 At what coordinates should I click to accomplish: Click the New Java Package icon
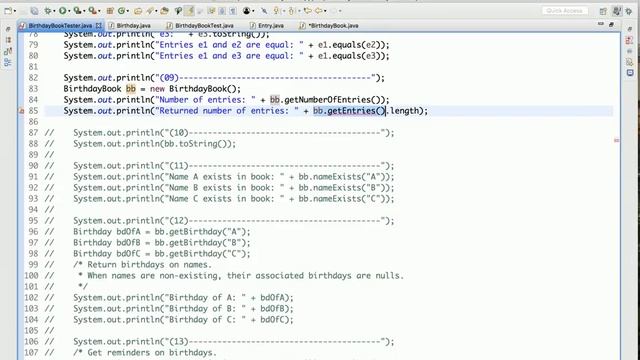coord(110,11)
